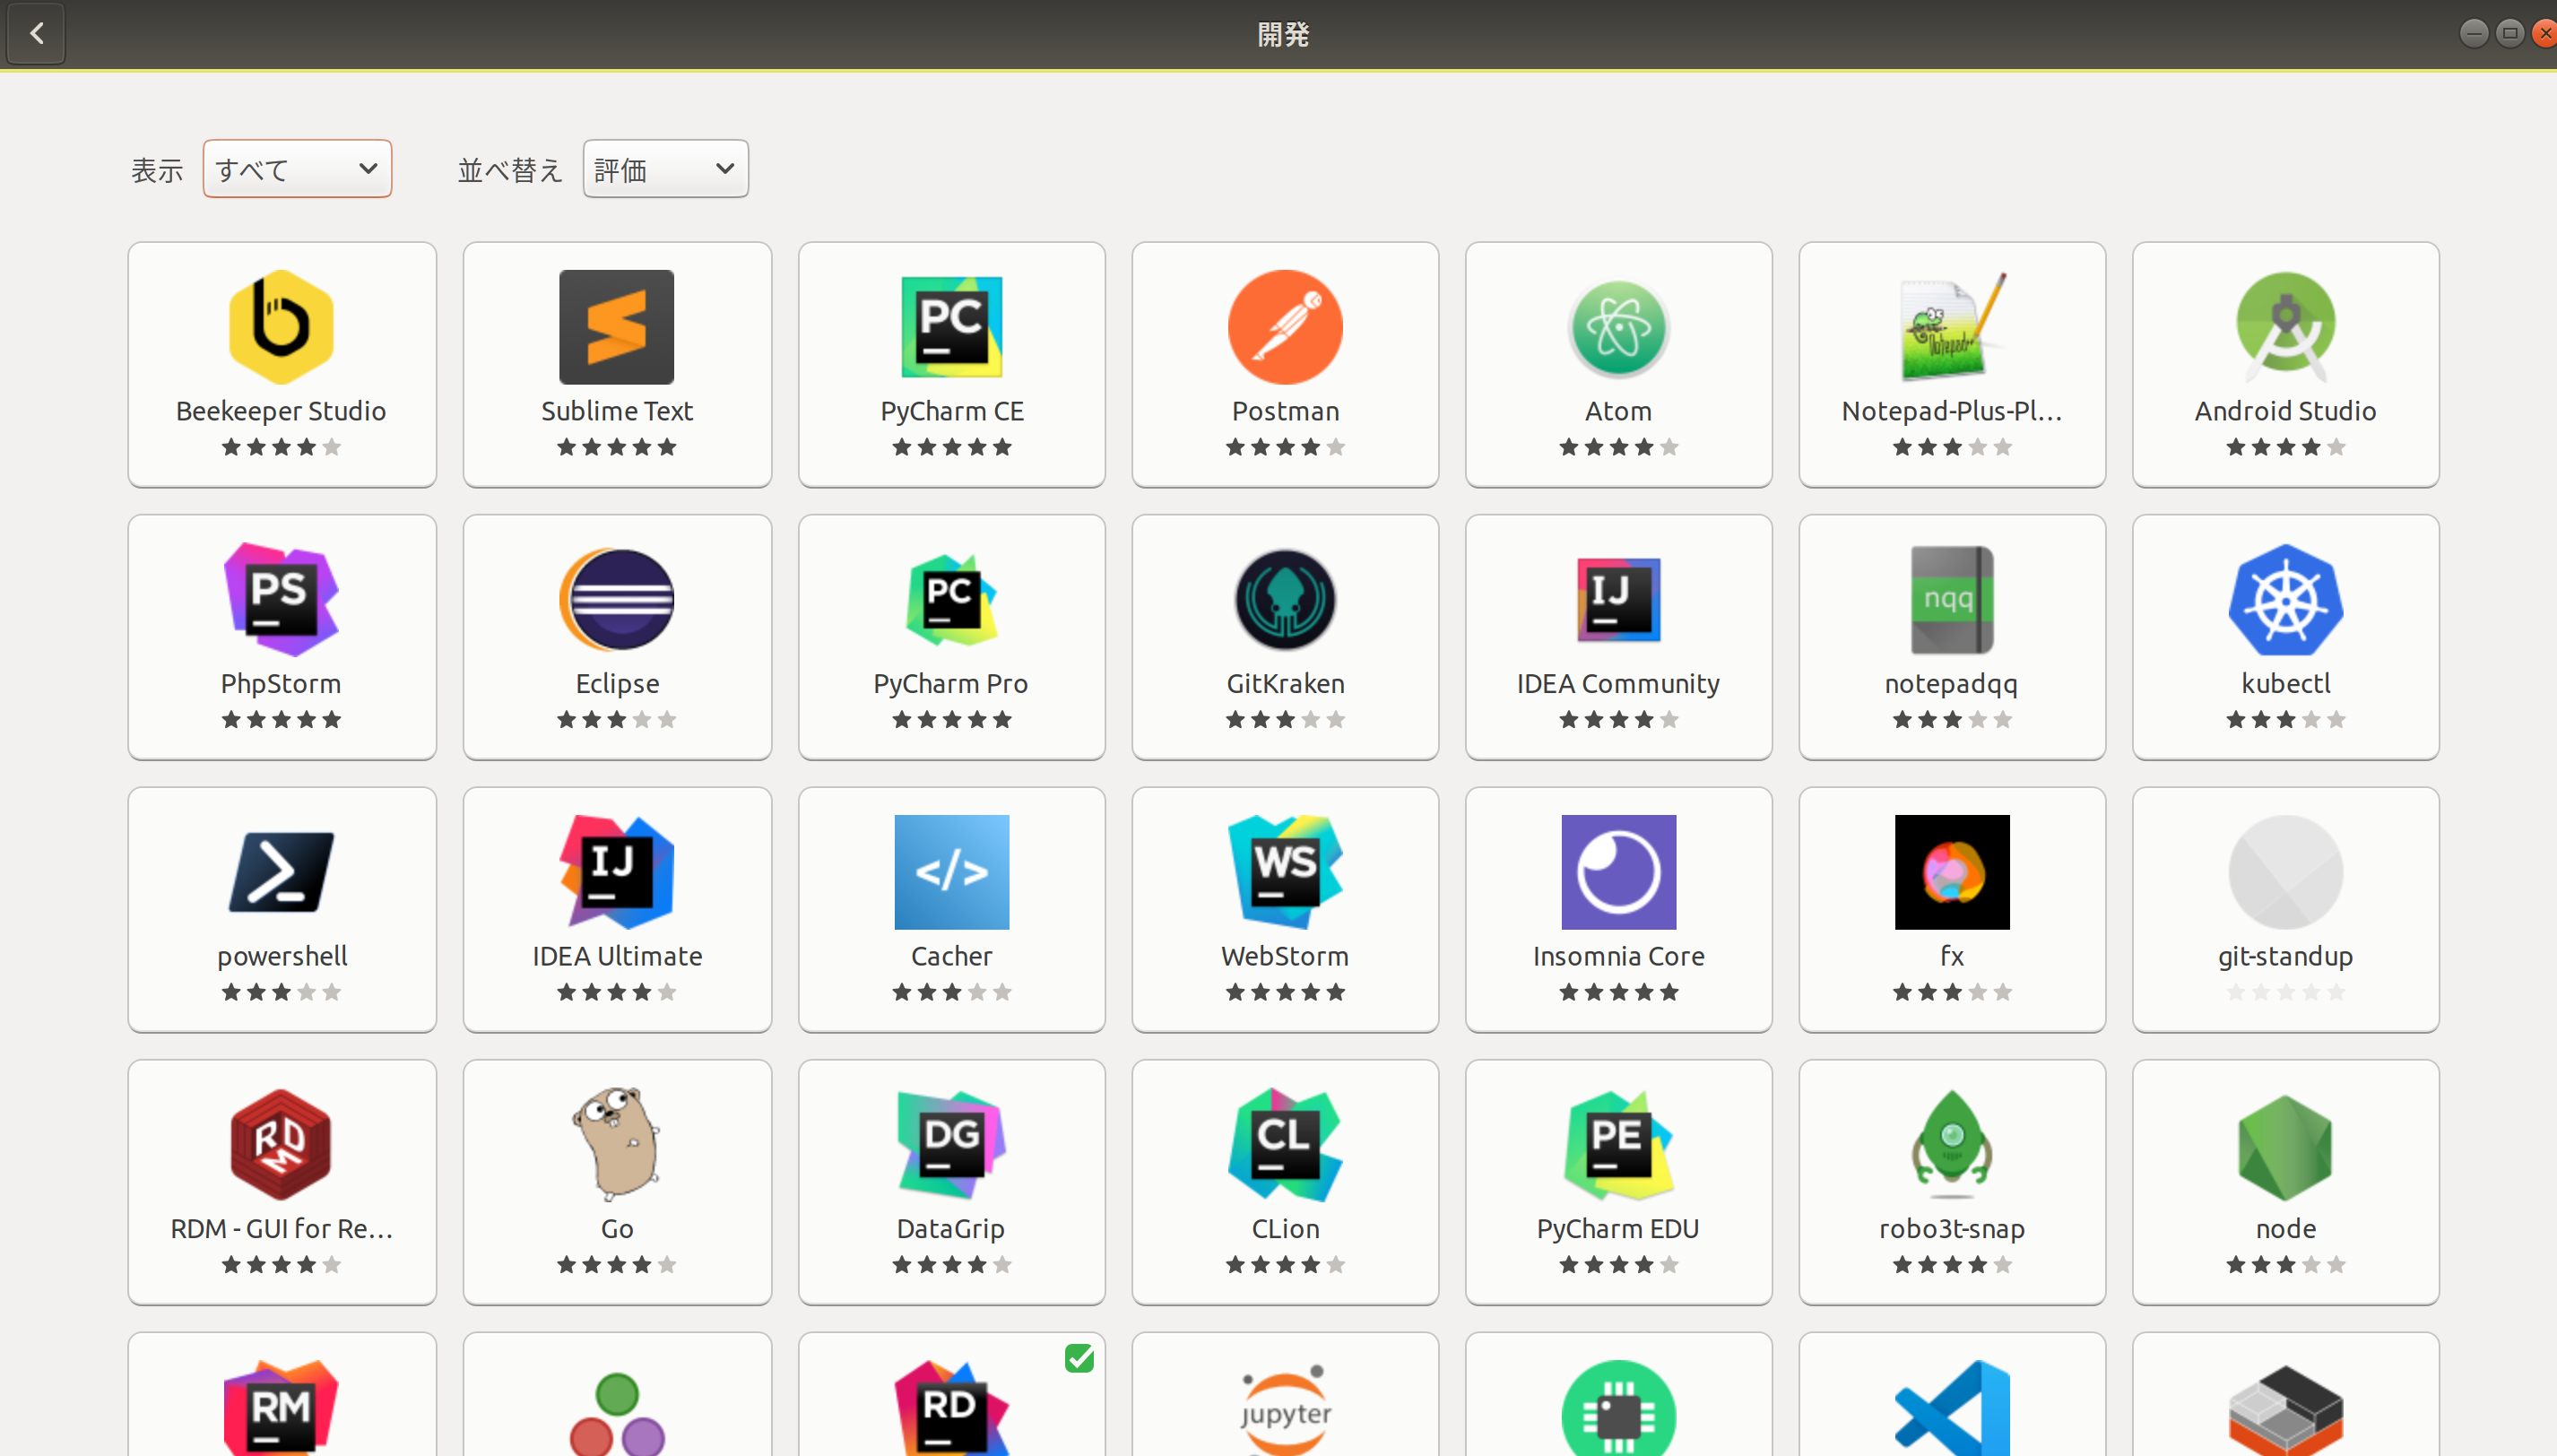Open the CLion icon
Image resolution: width=2557 pixels, height=1456 pixels.
[x=1285, y=1144]
